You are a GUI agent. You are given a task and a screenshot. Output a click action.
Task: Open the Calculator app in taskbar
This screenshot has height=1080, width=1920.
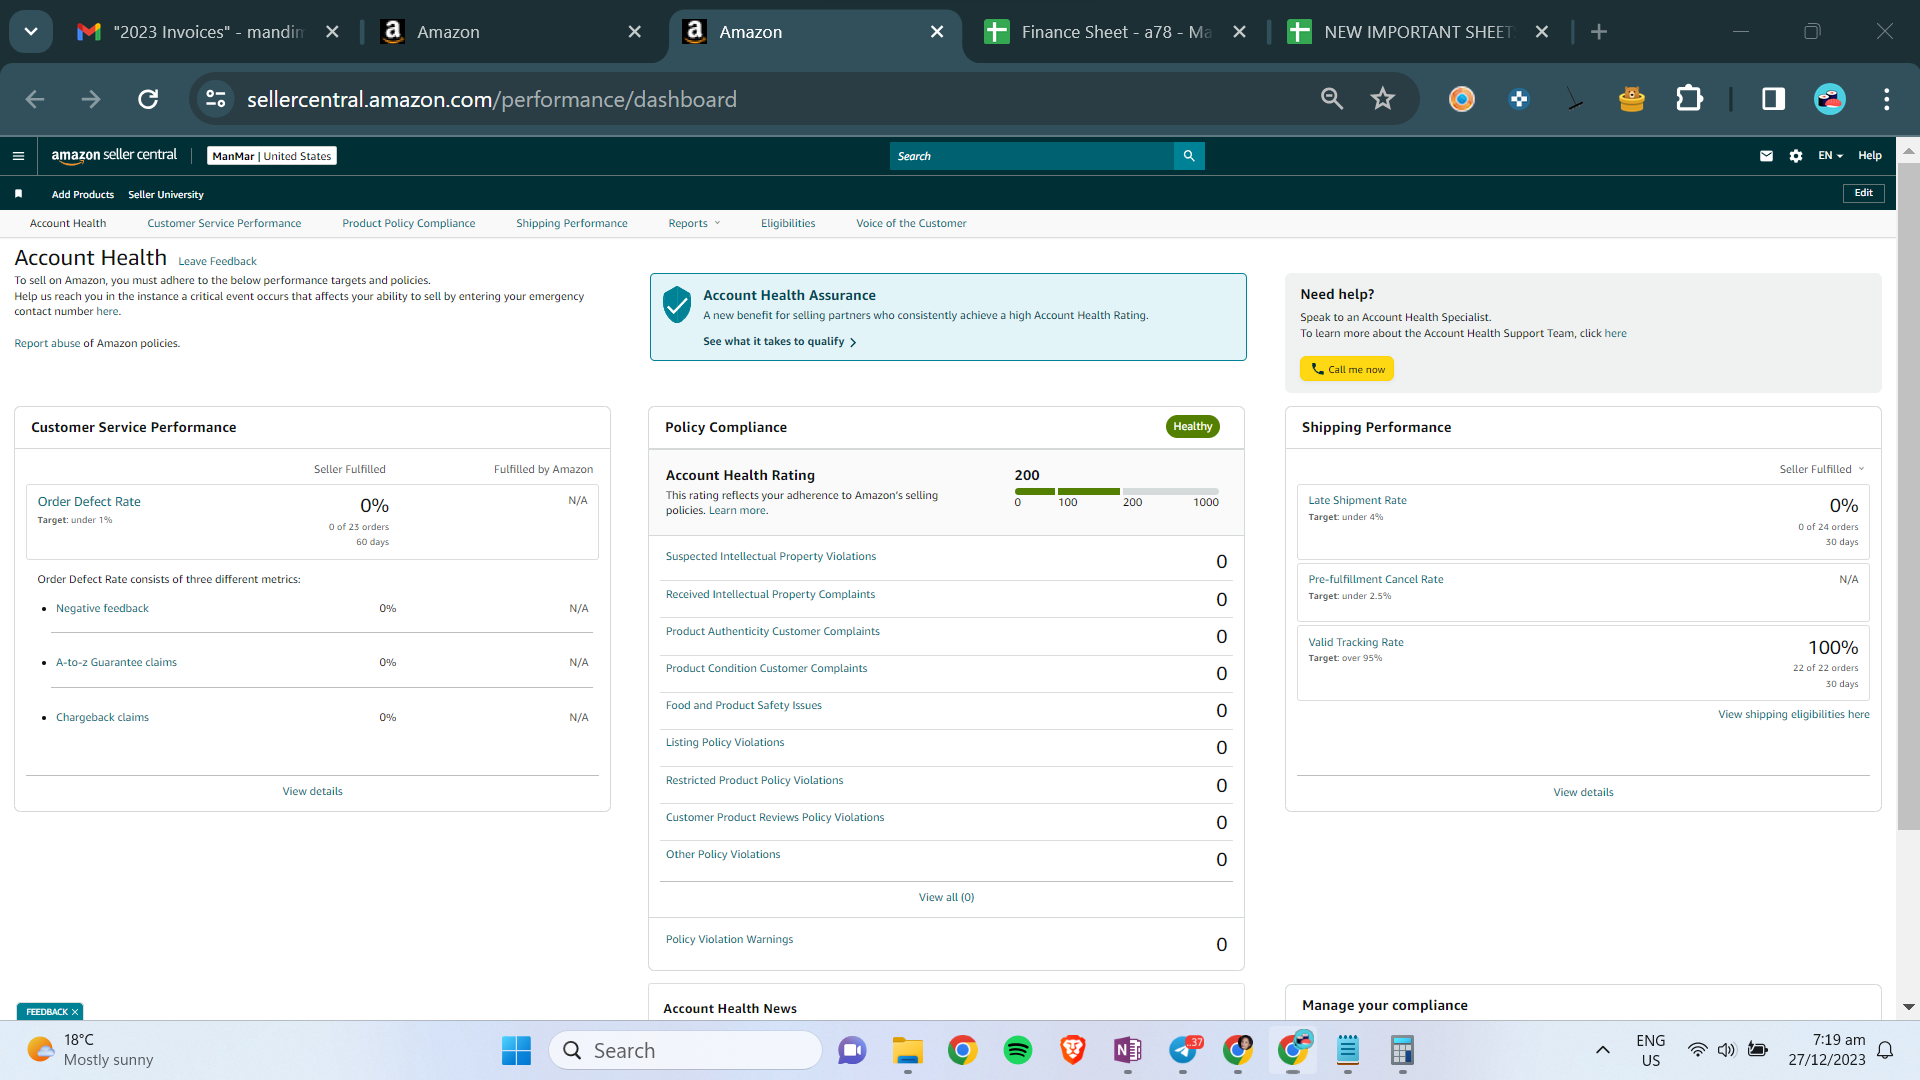point(1402,1050)
